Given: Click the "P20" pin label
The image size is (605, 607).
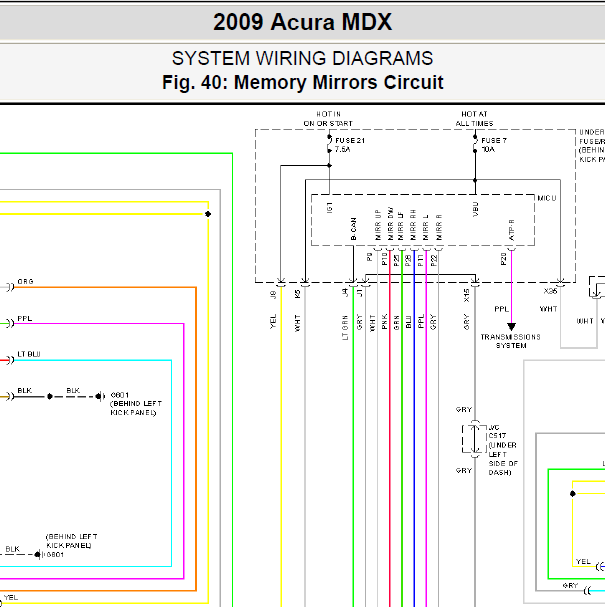Looking at the screenshot, I should [503, 259].
